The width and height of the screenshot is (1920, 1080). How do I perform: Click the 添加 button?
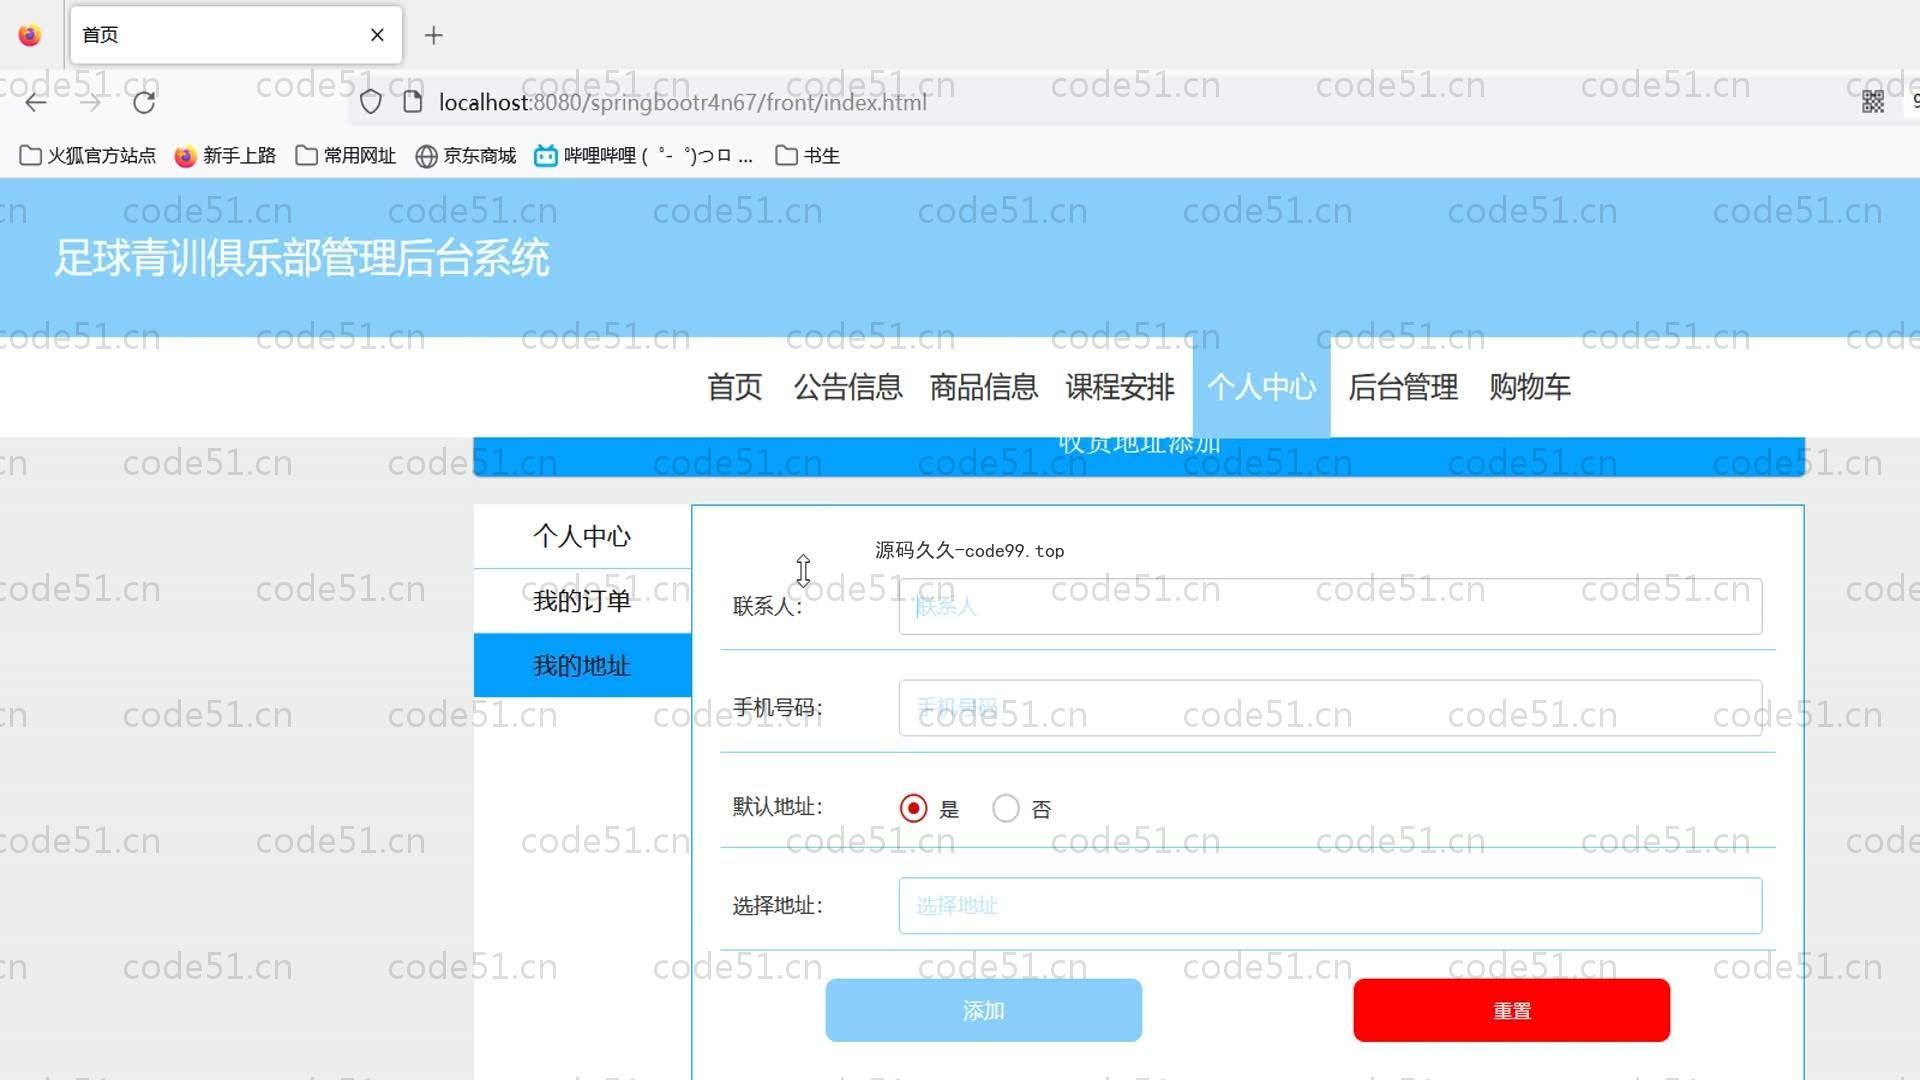click(x=984, y=1011)
